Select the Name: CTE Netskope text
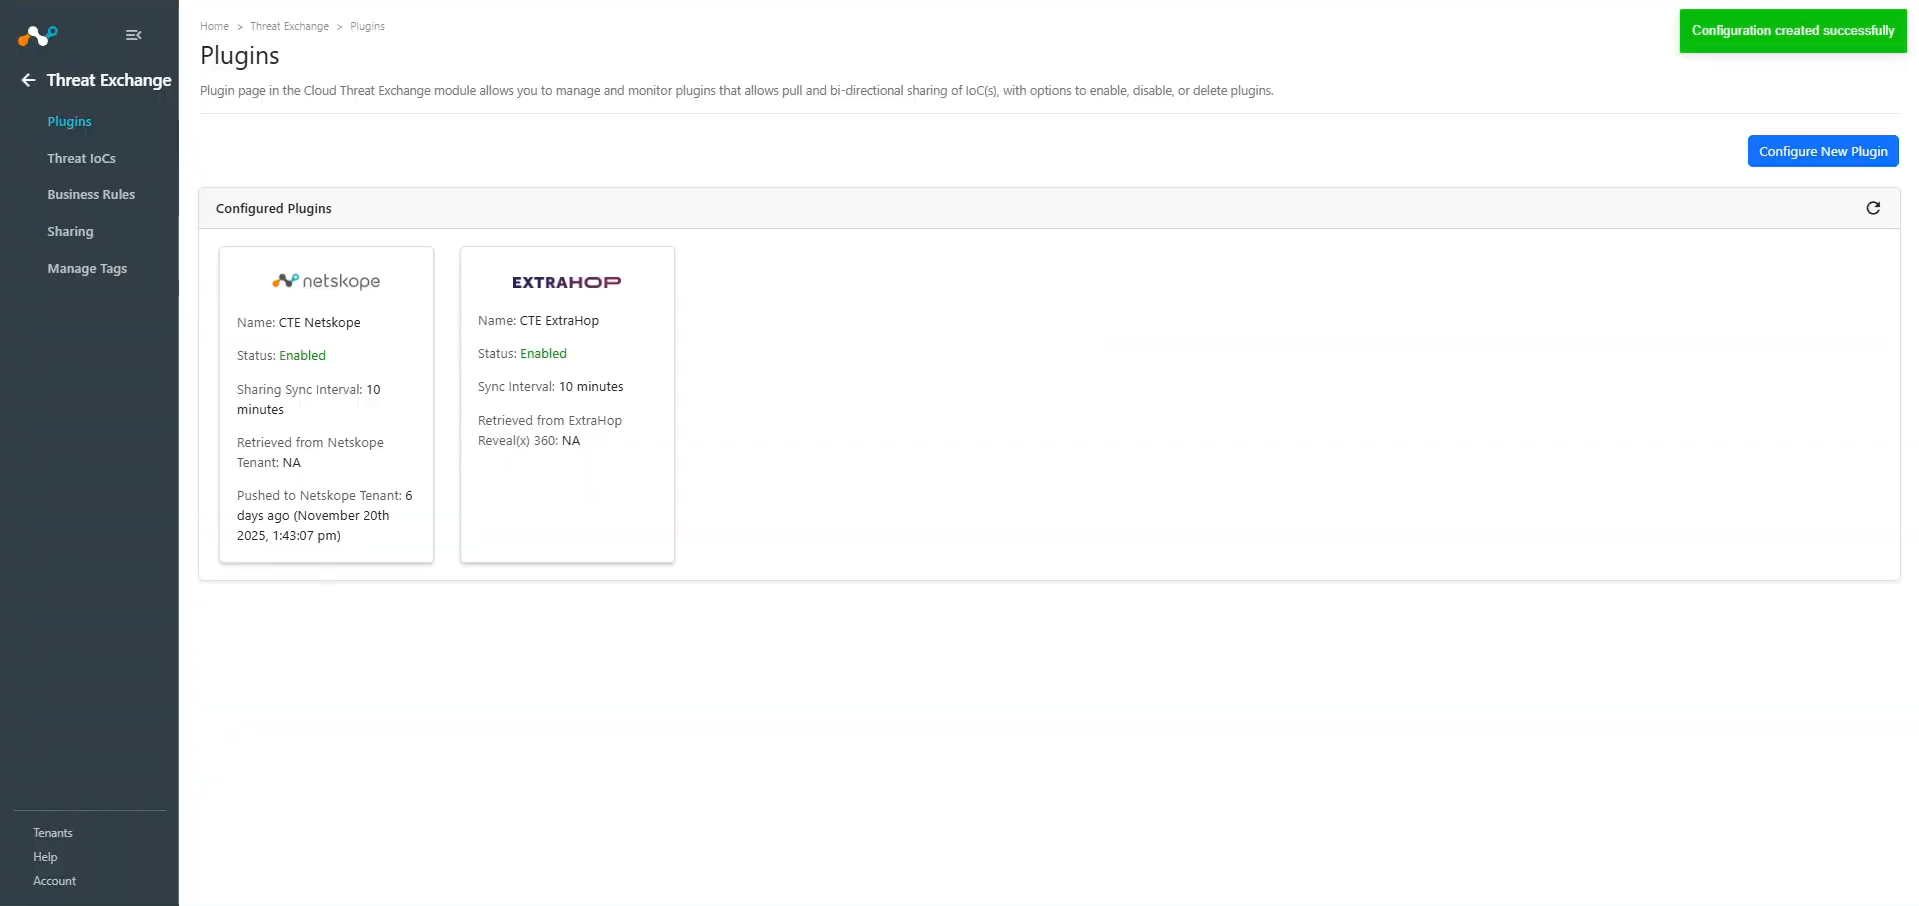The width and height of the screenshot is (1919, 906). (299, 322)
